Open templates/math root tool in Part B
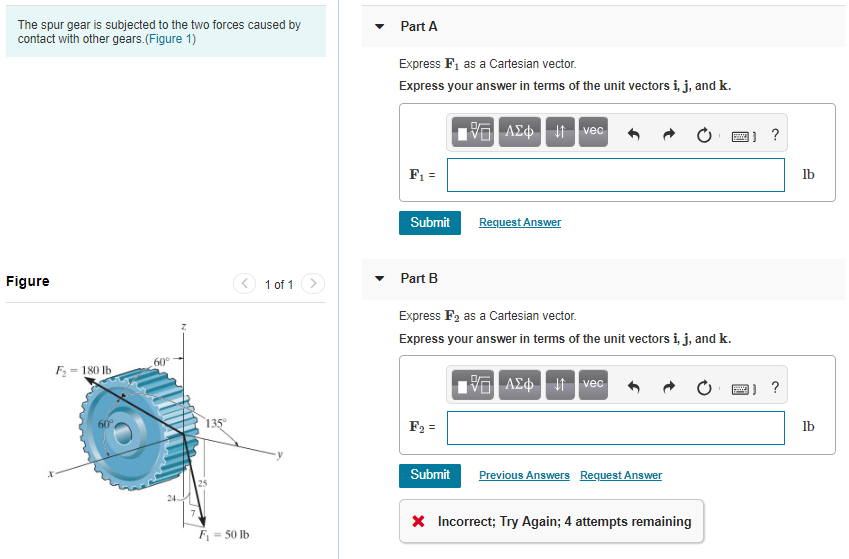This screenshot has height=559, width=849. click(x=472, y=385)
